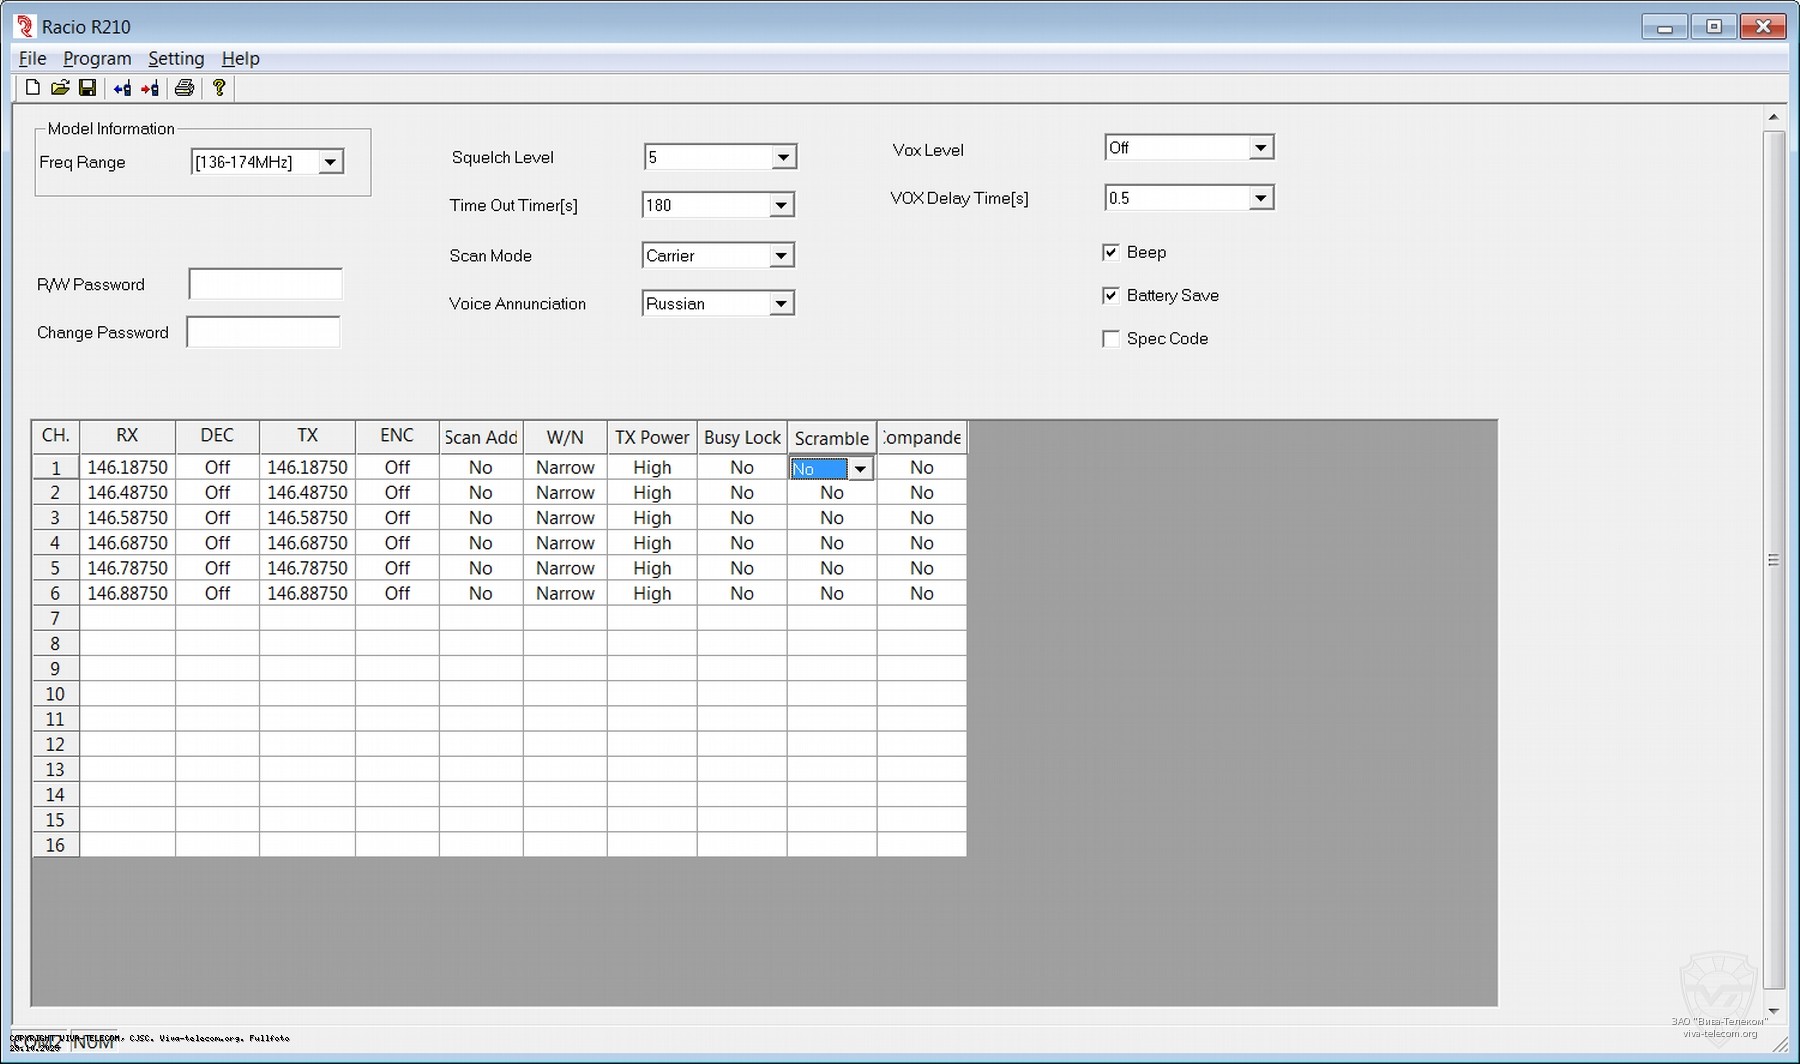Click the yellow question mark Help icon
This screenshot has height=1064, width=1800.
click(x=219, y=88)
